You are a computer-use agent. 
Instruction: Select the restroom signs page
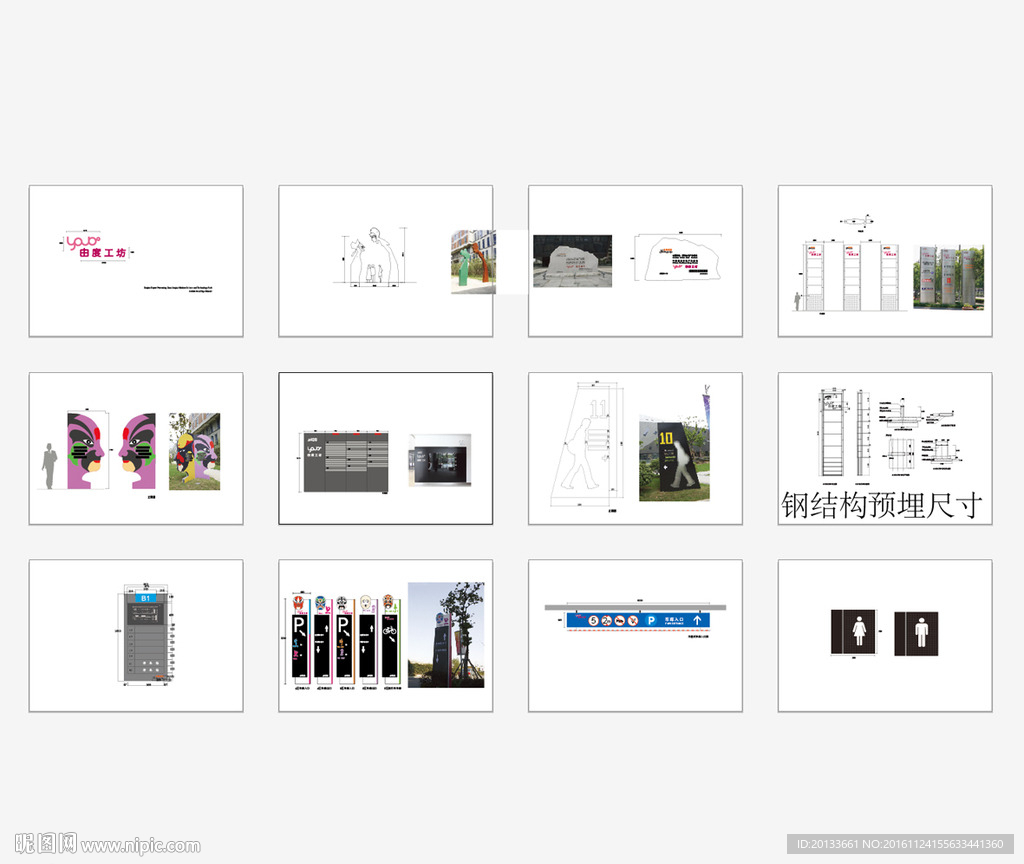[x=885, y=635]
